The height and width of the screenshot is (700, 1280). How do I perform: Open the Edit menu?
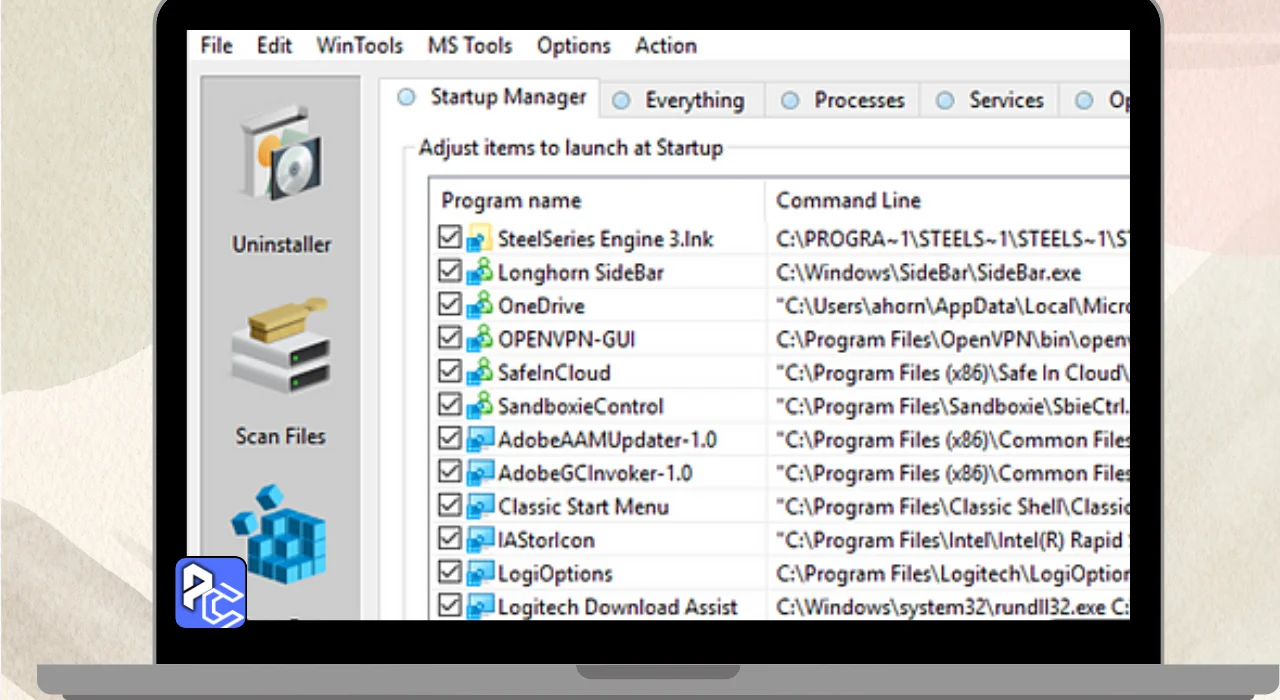pyautogui.click(x=274, y=46)
